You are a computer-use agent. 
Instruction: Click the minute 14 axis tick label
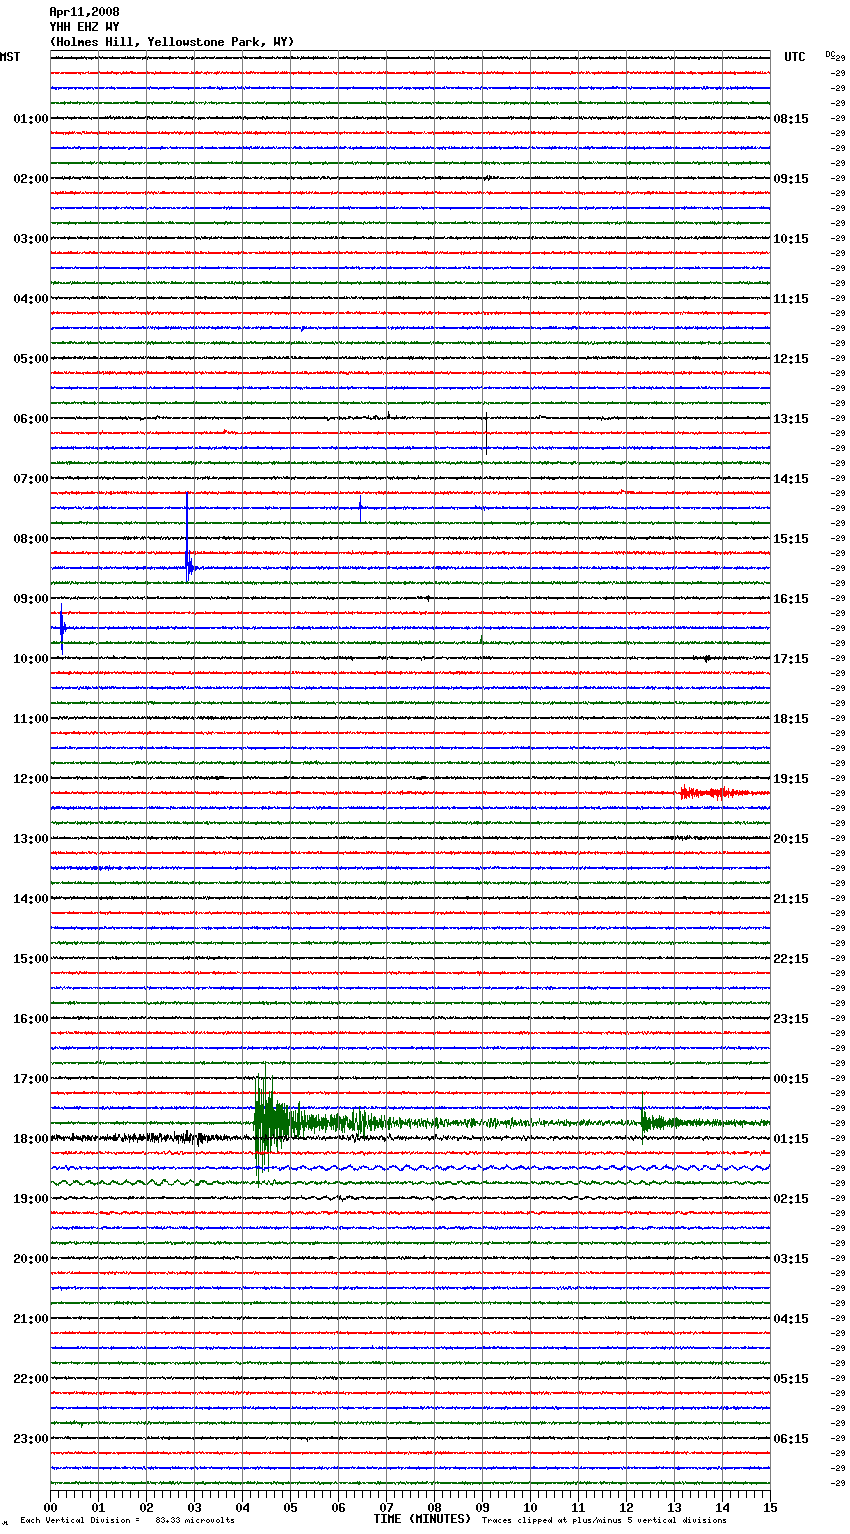pyautogui.click(x=722, y=1508)
